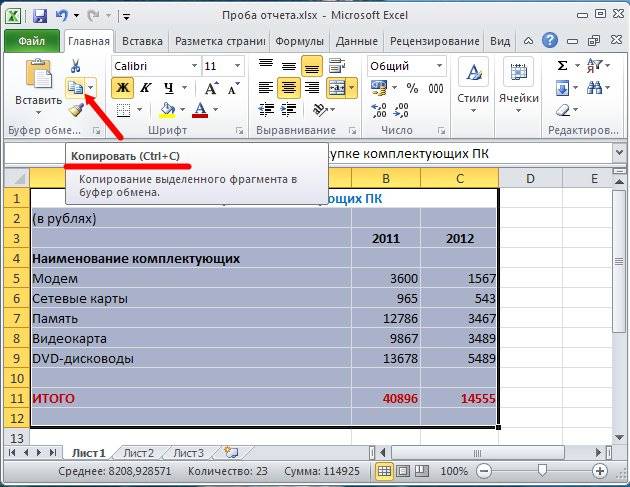
Task: Toggle center horizontal alignment
Action: pos(288,87)
